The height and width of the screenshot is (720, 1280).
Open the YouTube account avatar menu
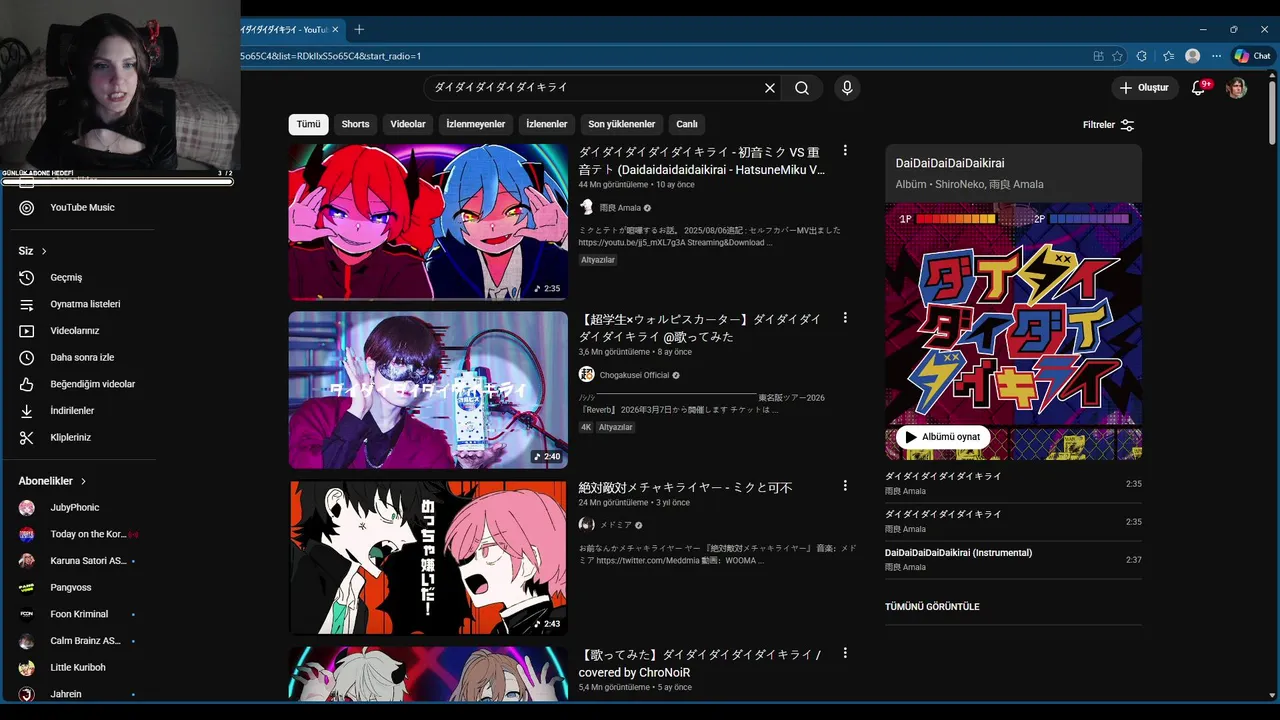tap(1237, 88)
